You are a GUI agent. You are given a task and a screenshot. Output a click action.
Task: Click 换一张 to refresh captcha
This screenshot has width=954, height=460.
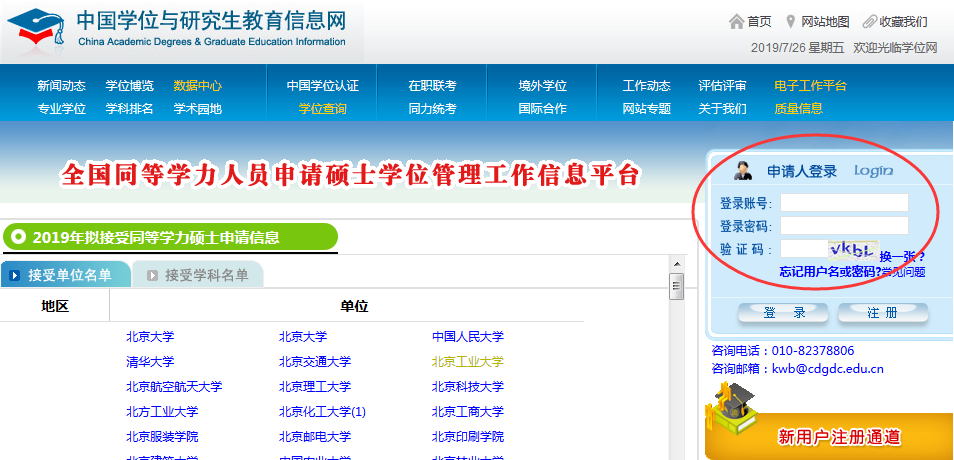click(903, 256)
